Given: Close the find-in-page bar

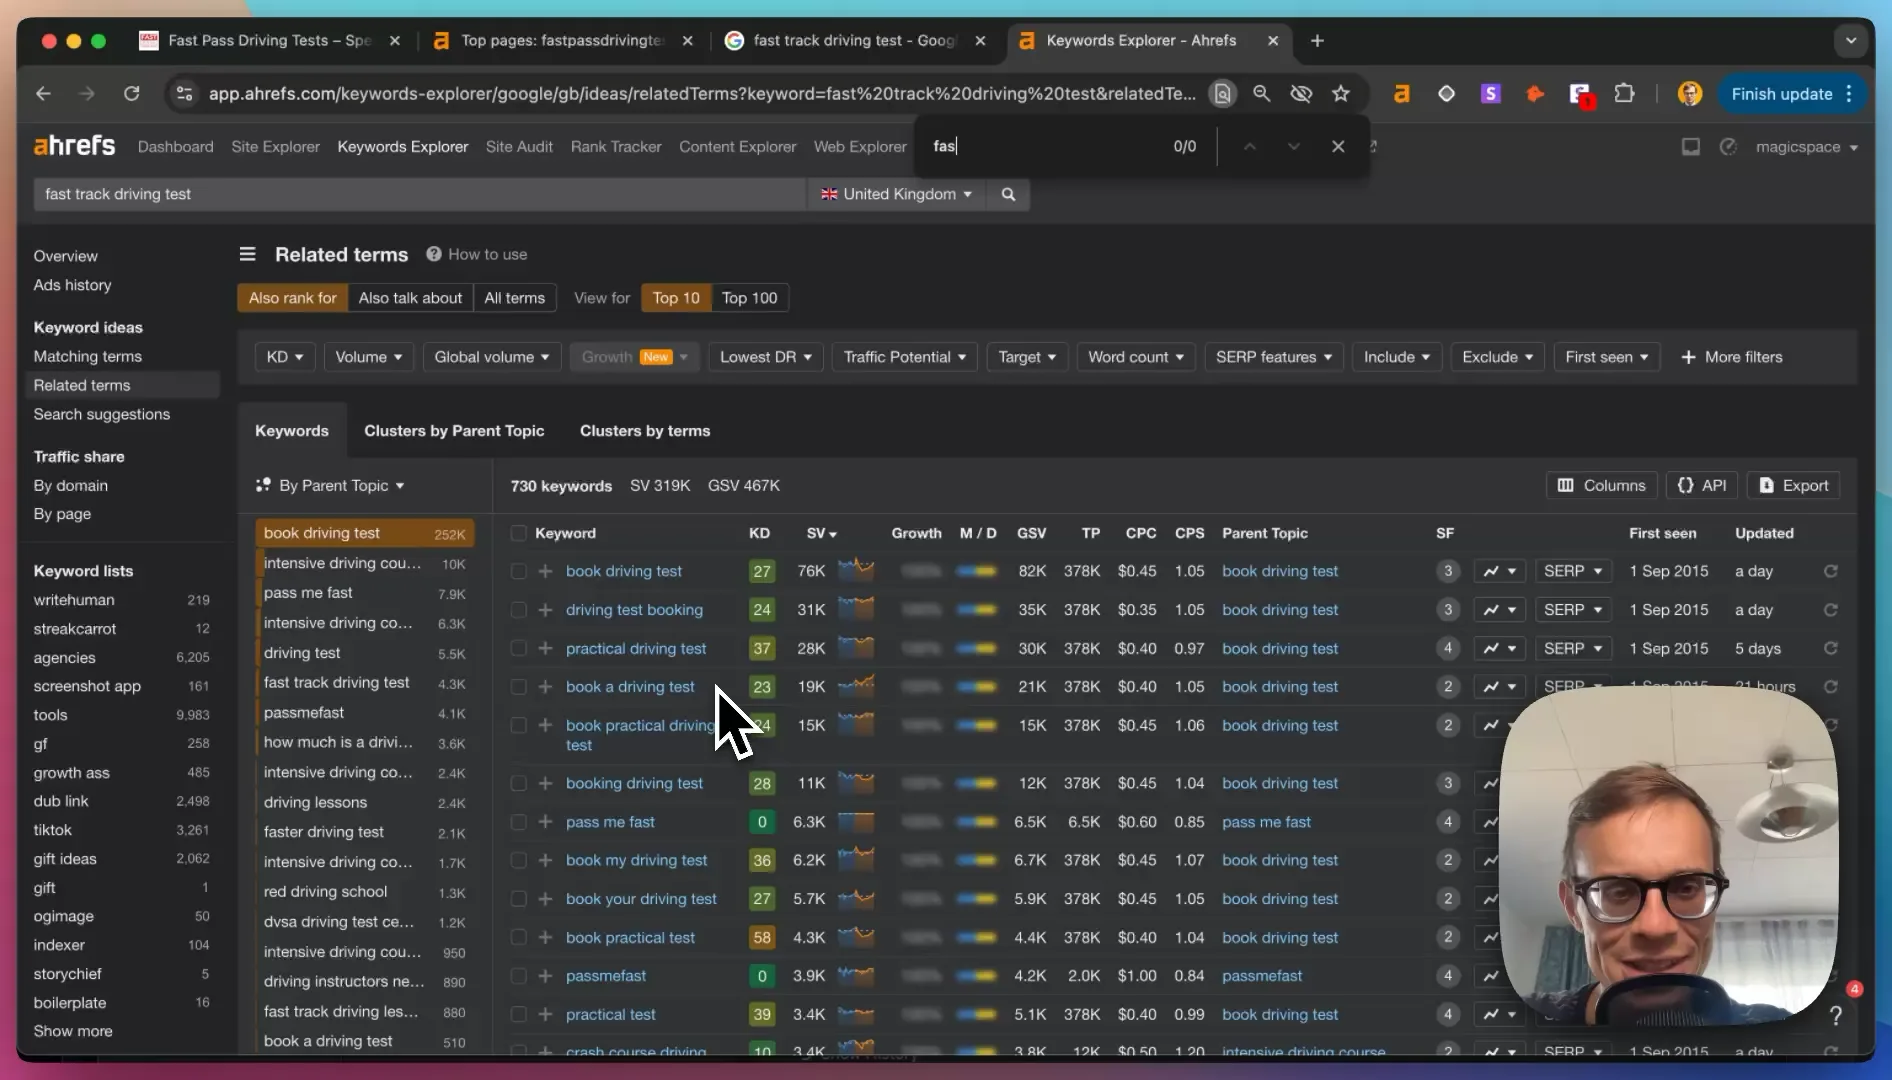Looking at the screenshot, I should (x=1338, y=146).
